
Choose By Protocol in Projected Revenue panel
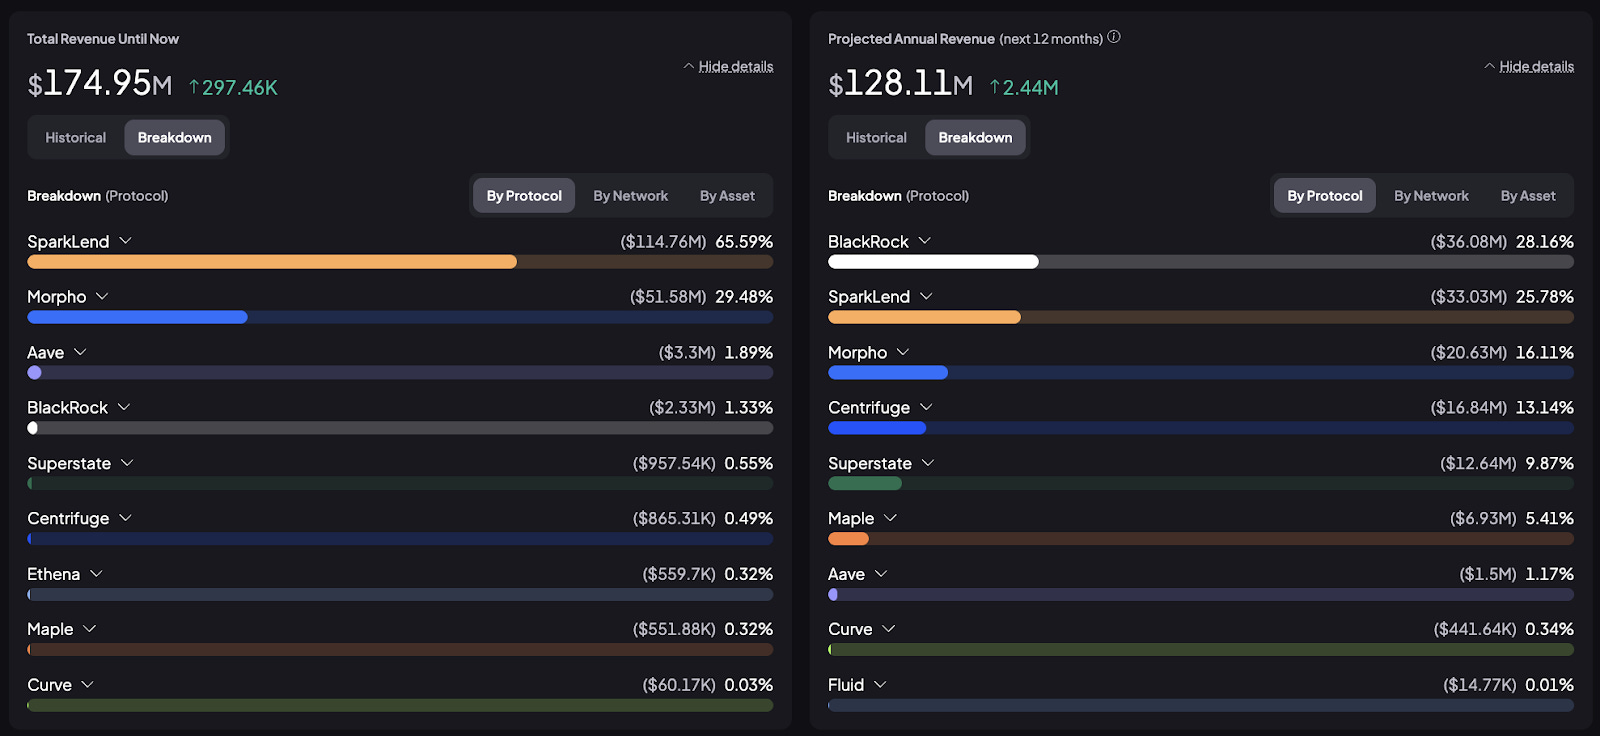(x=1325, y=196)
